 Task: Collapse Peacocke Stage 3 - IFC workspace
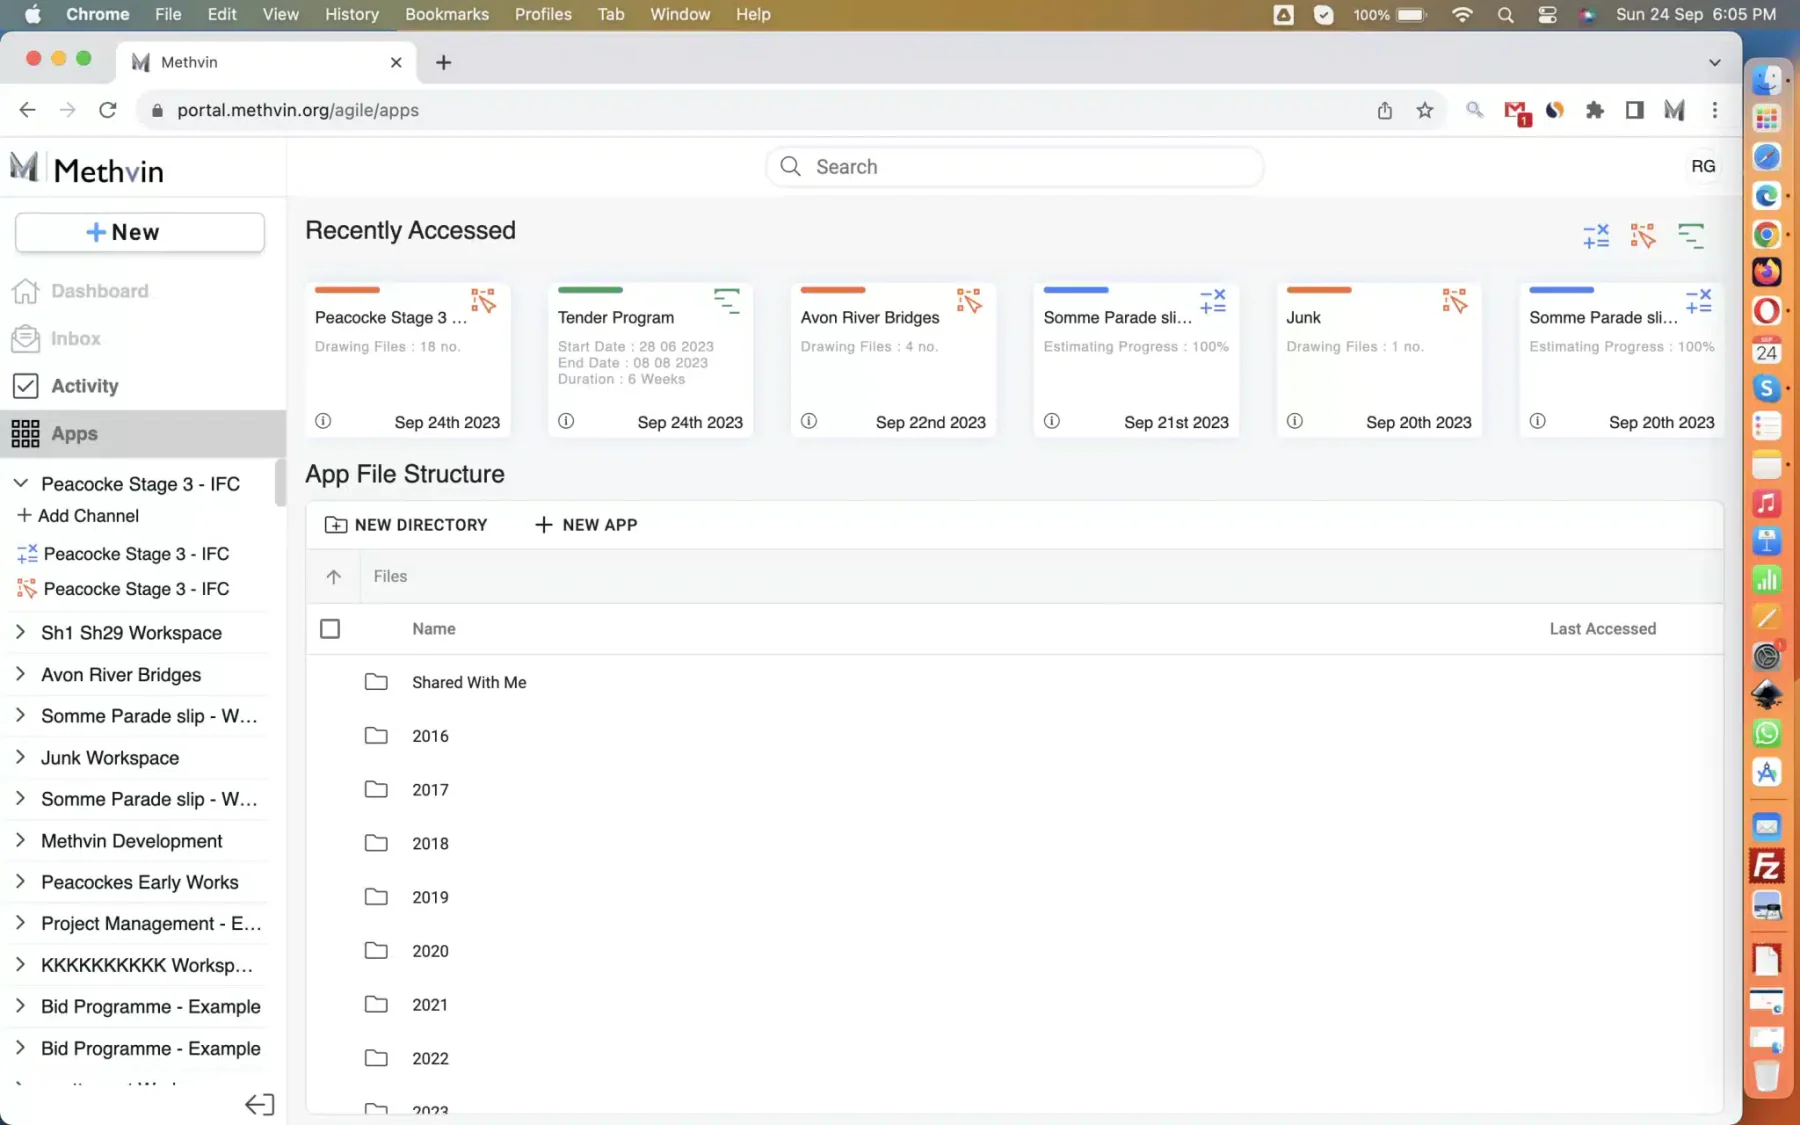[x=20, y=484]
